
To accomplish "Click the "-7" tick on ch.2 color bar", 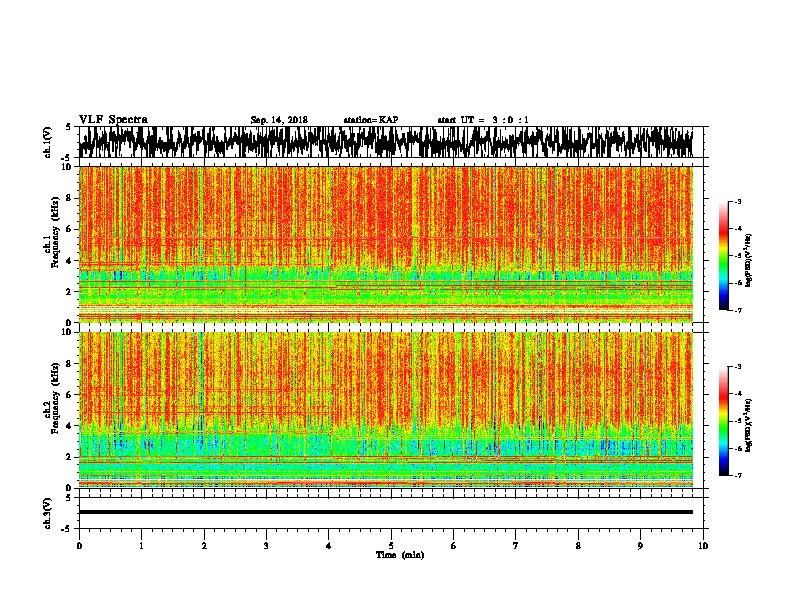I will (x=738, y=476).
